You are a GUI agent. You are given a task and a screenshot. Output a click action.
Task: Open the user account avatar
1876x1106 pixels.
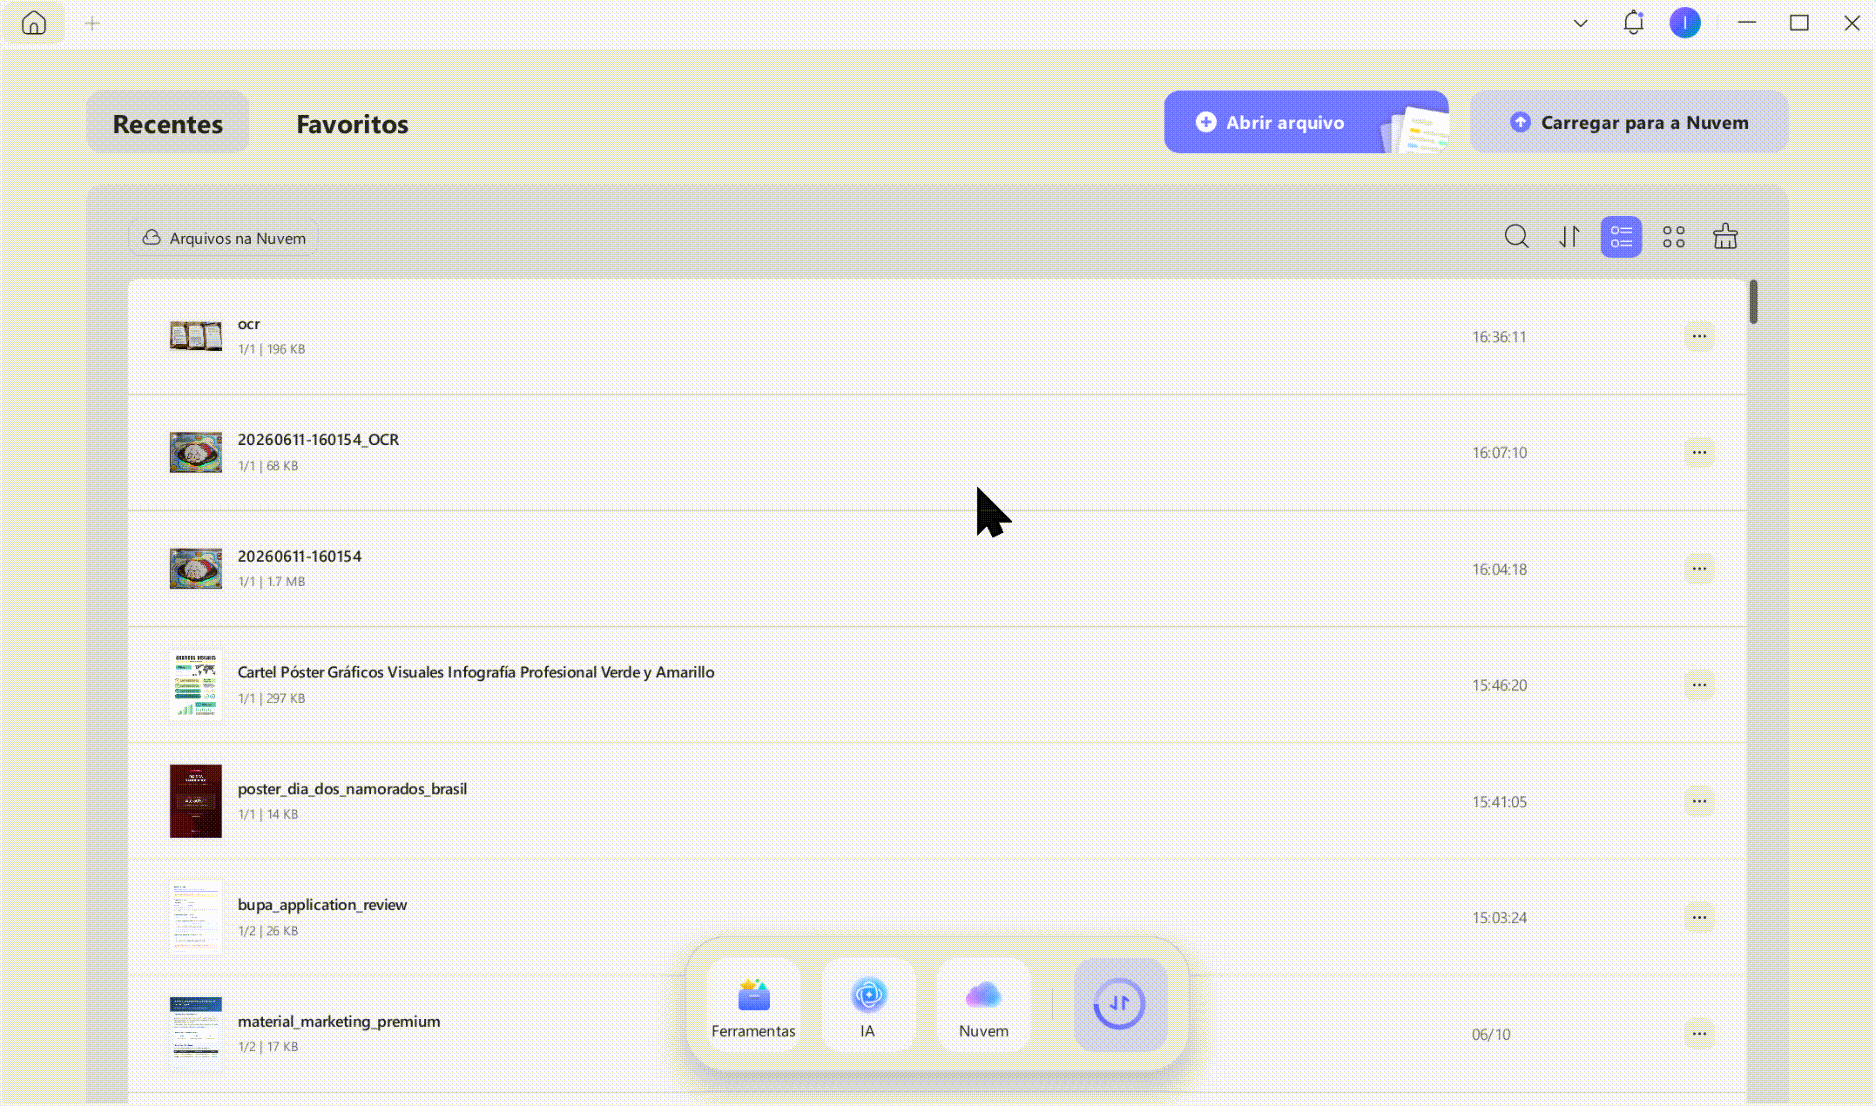[1685, 22]
